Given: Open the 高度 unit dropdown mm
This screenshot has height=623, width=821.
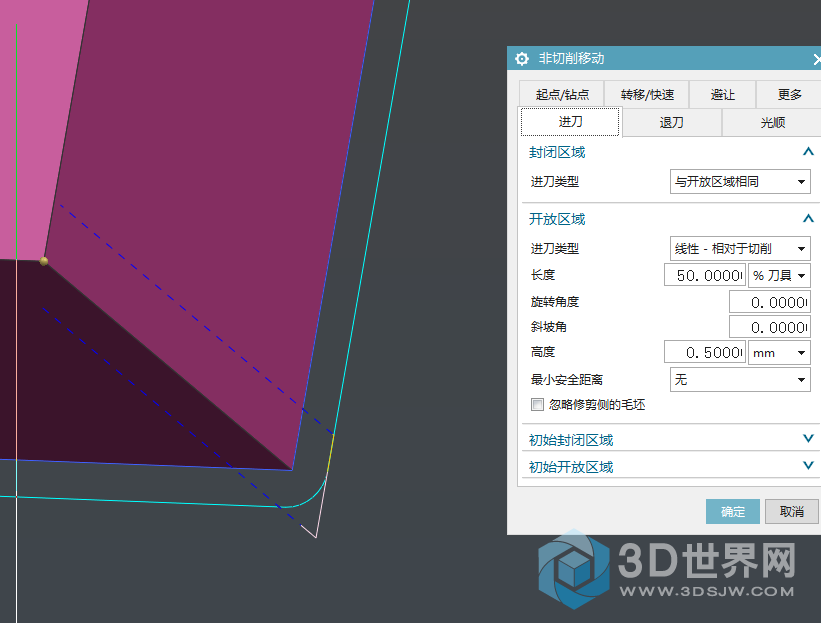Looking at the screenshot, I should [779, 352].
